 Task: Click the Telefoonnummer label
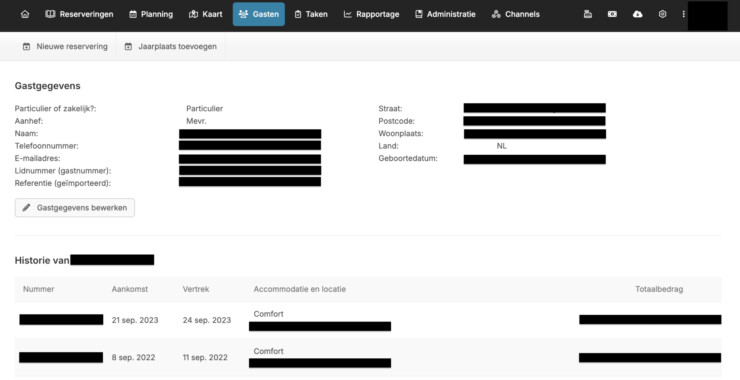(x=47, y=146)
